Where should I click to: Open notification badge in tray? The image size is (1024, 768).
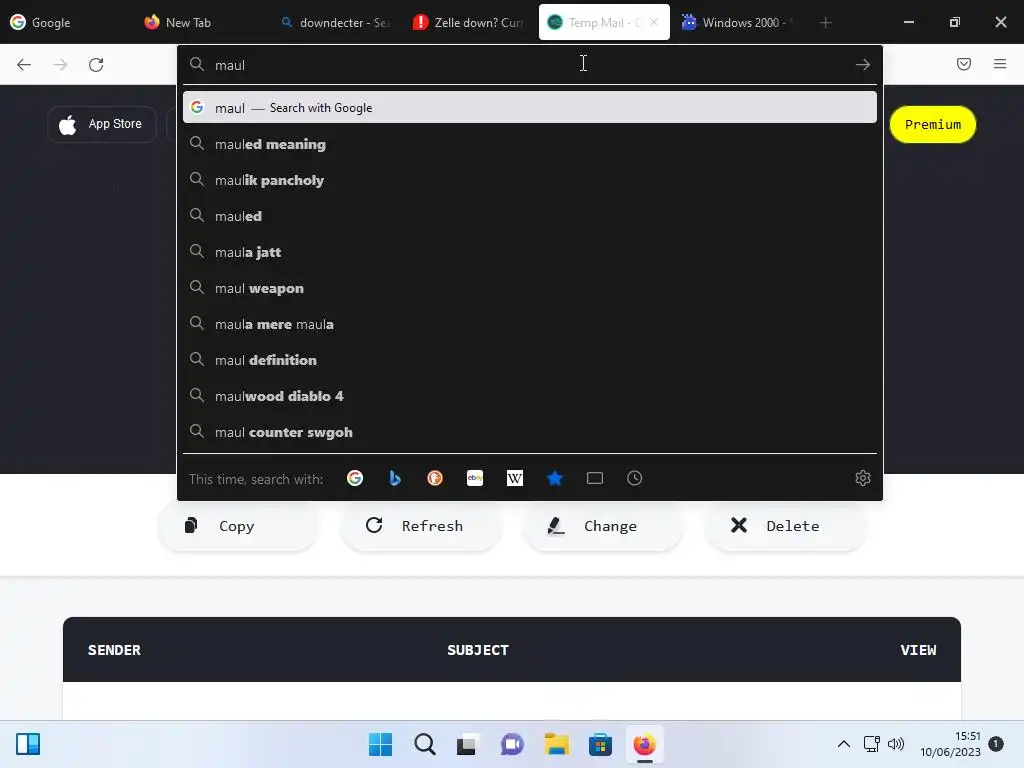pos(996,743)
